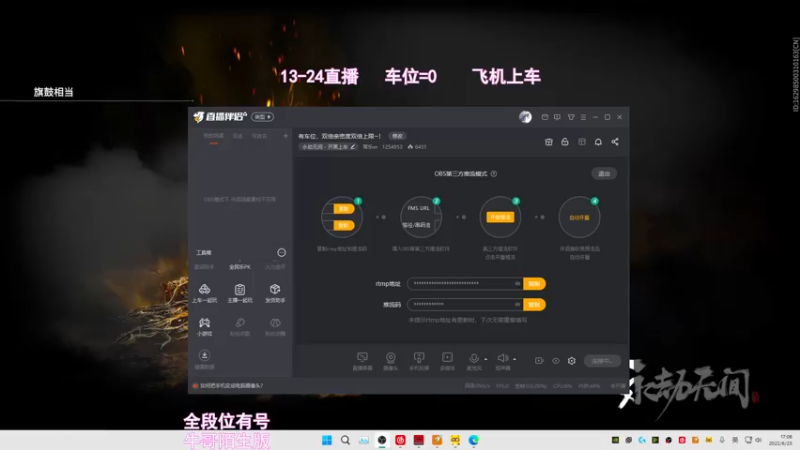Image resolution: width=800 pixels, height=450 pixels.
Task: Select the third toolbox sub-tab
Action: [275, 267]
